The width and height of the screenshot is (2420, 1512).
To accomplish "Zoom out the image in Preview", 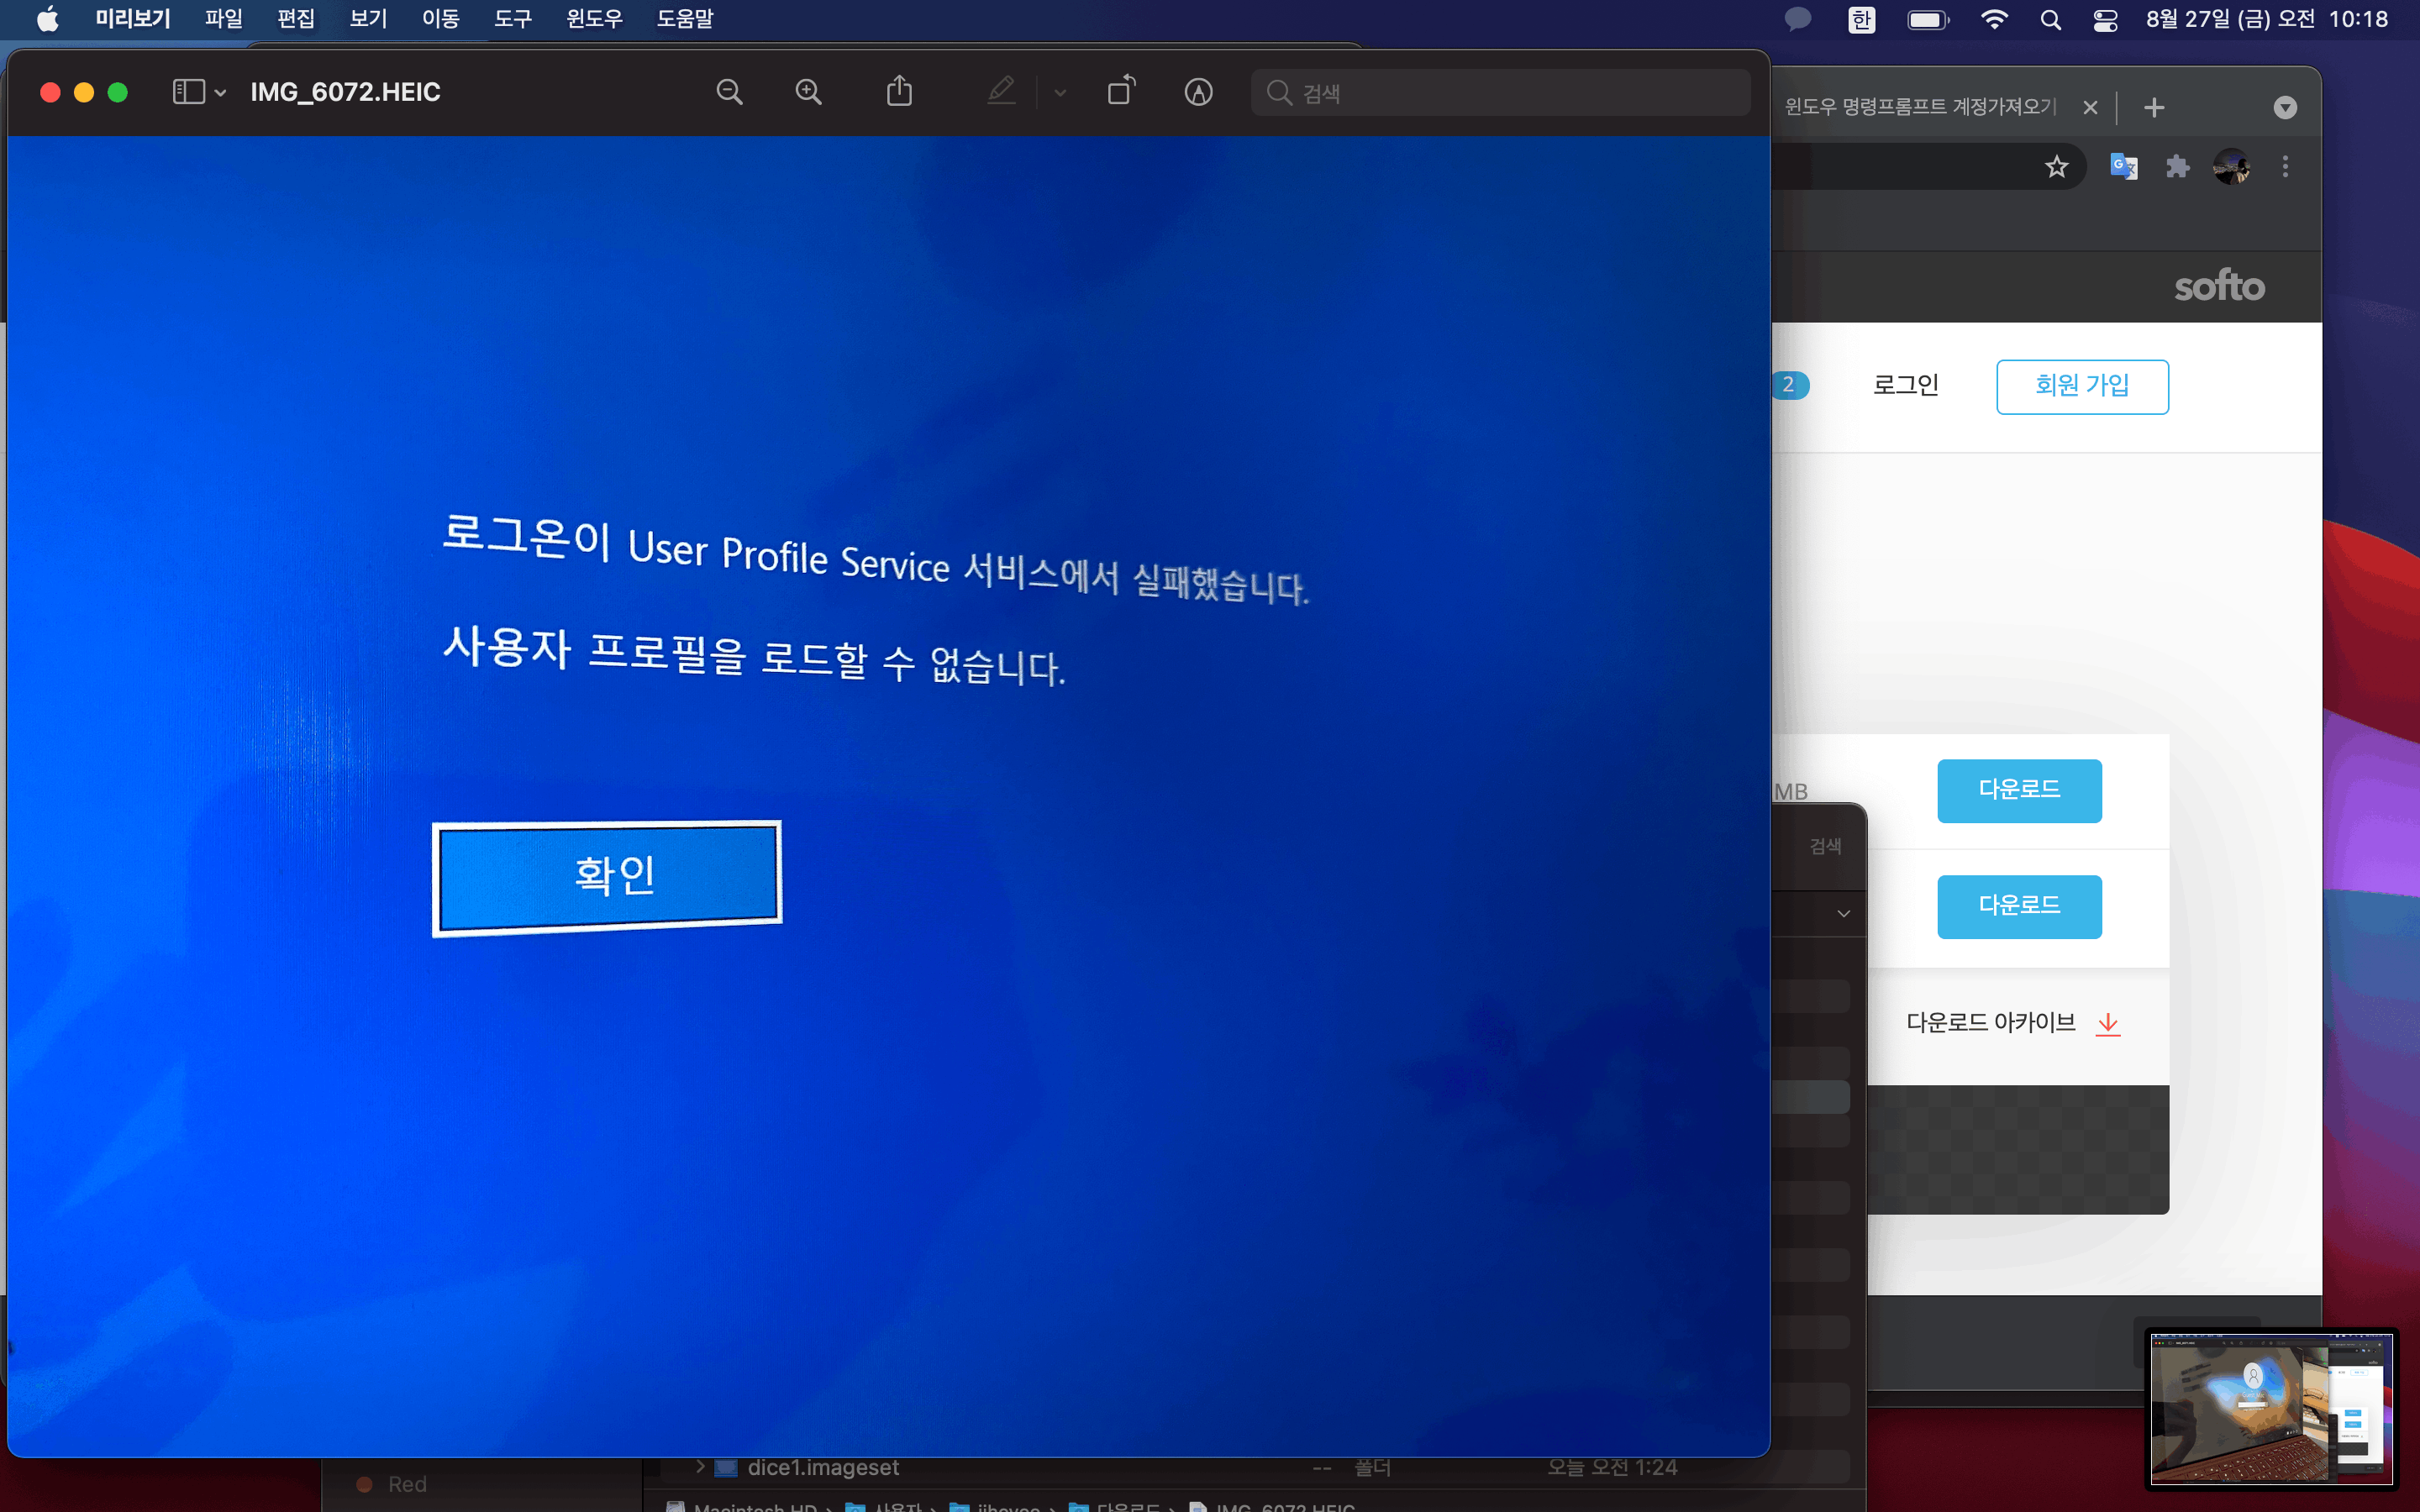I will click(x=729, y=92).
